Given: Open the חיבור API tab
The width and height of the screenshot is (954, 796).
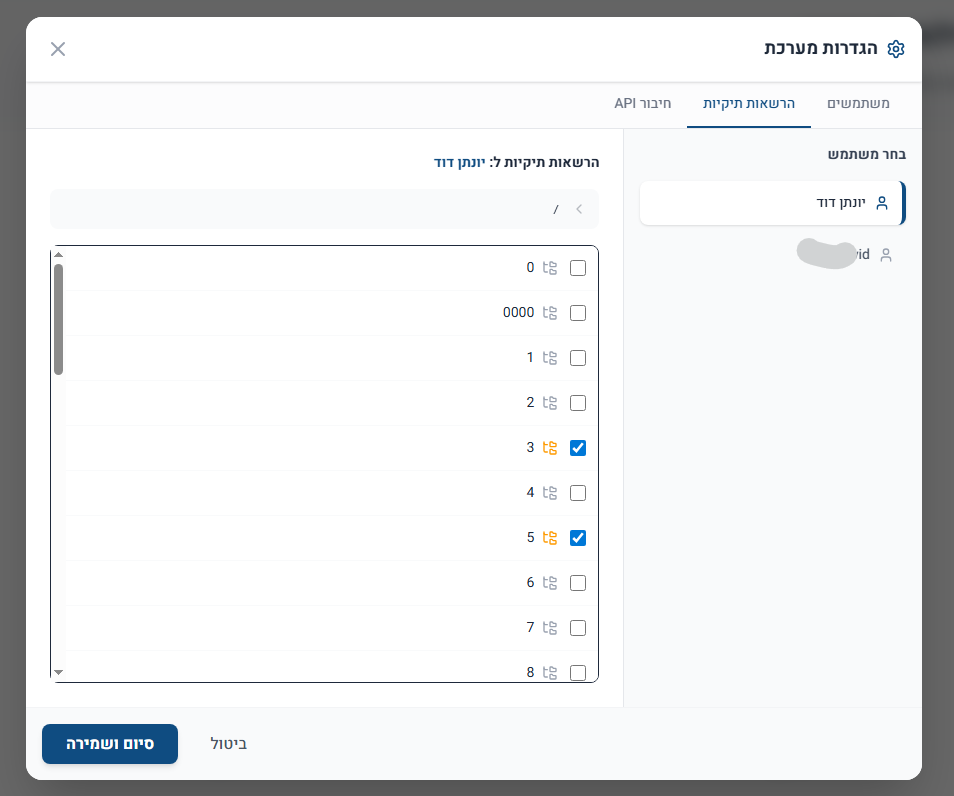Looking at the screenshot, I should point(642,104).
